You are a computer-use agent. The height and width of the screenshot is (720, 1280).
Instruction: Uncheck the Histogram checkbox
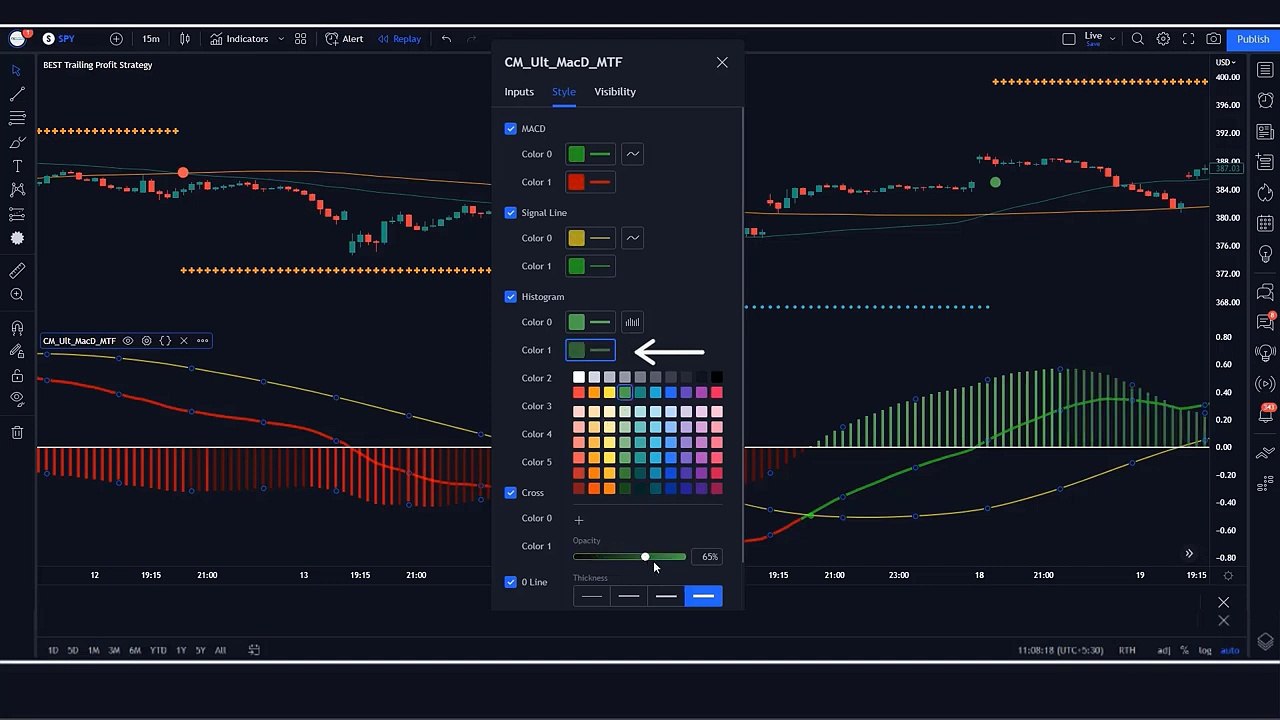coord(511,297)
